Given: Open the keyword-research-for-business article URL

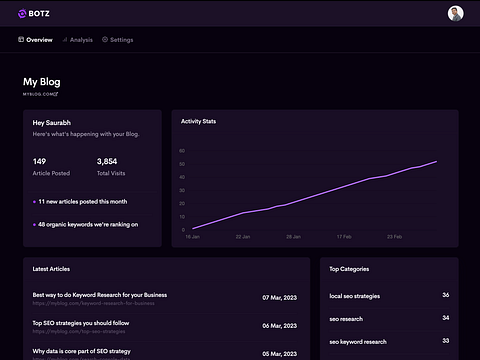Looking at the screenshot, I should coord(93,303).
